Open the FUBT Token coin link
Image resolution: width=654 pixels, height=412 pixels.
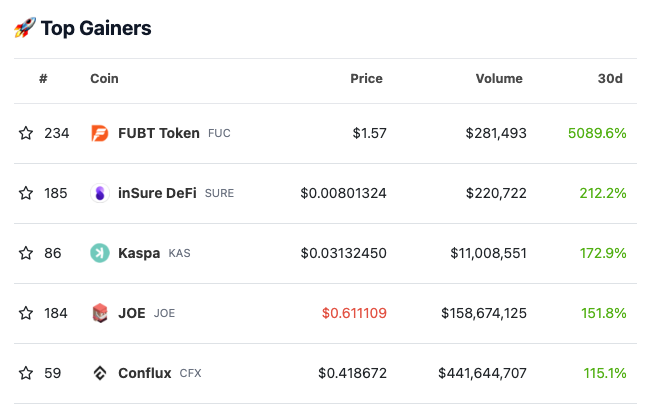[159, 133]
